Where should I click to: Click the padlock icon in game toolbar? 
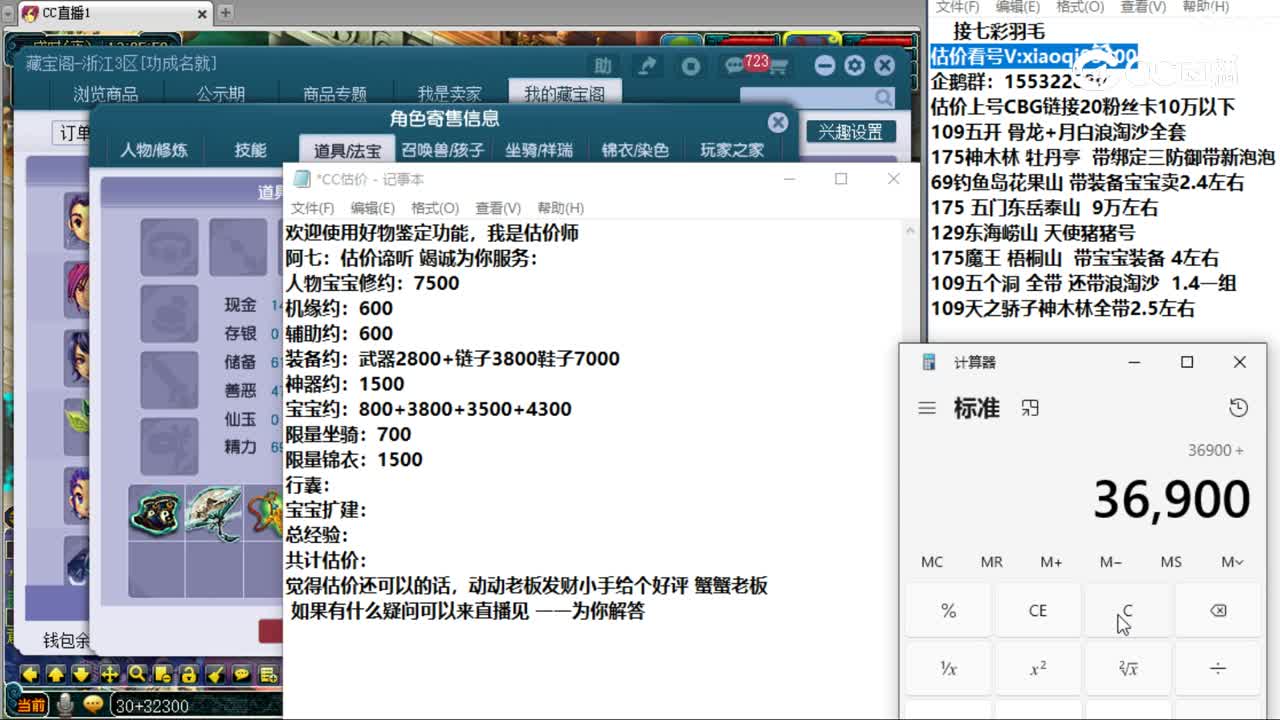187,674
